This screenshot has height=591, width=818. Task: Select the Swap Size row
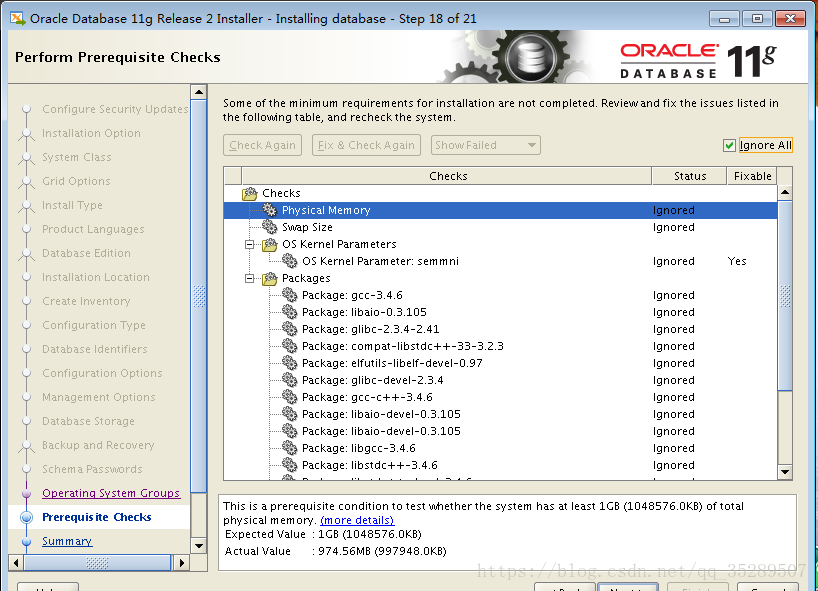coord(500,227)
